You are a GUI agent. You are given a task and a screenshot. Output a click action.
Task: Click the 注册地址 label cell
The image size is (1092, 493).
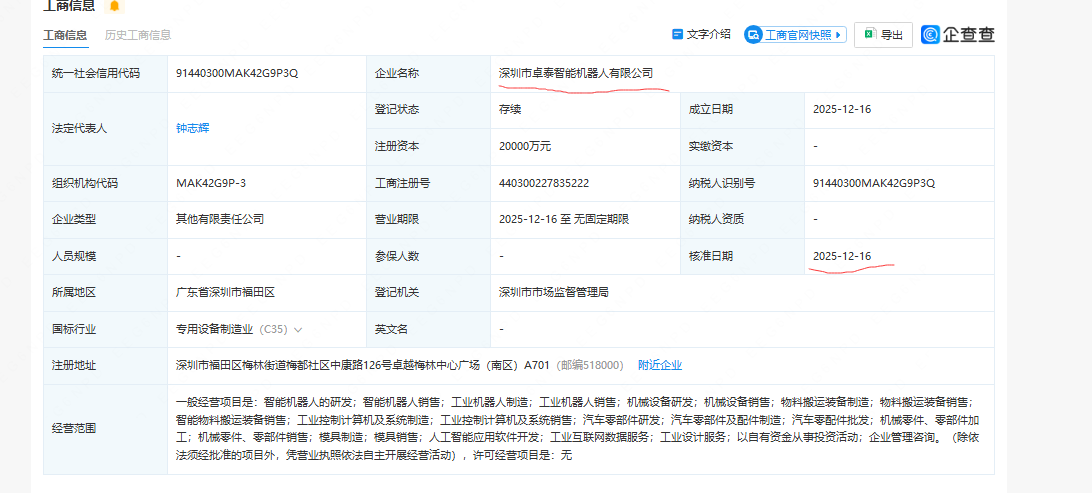click(x=105, y=366)
